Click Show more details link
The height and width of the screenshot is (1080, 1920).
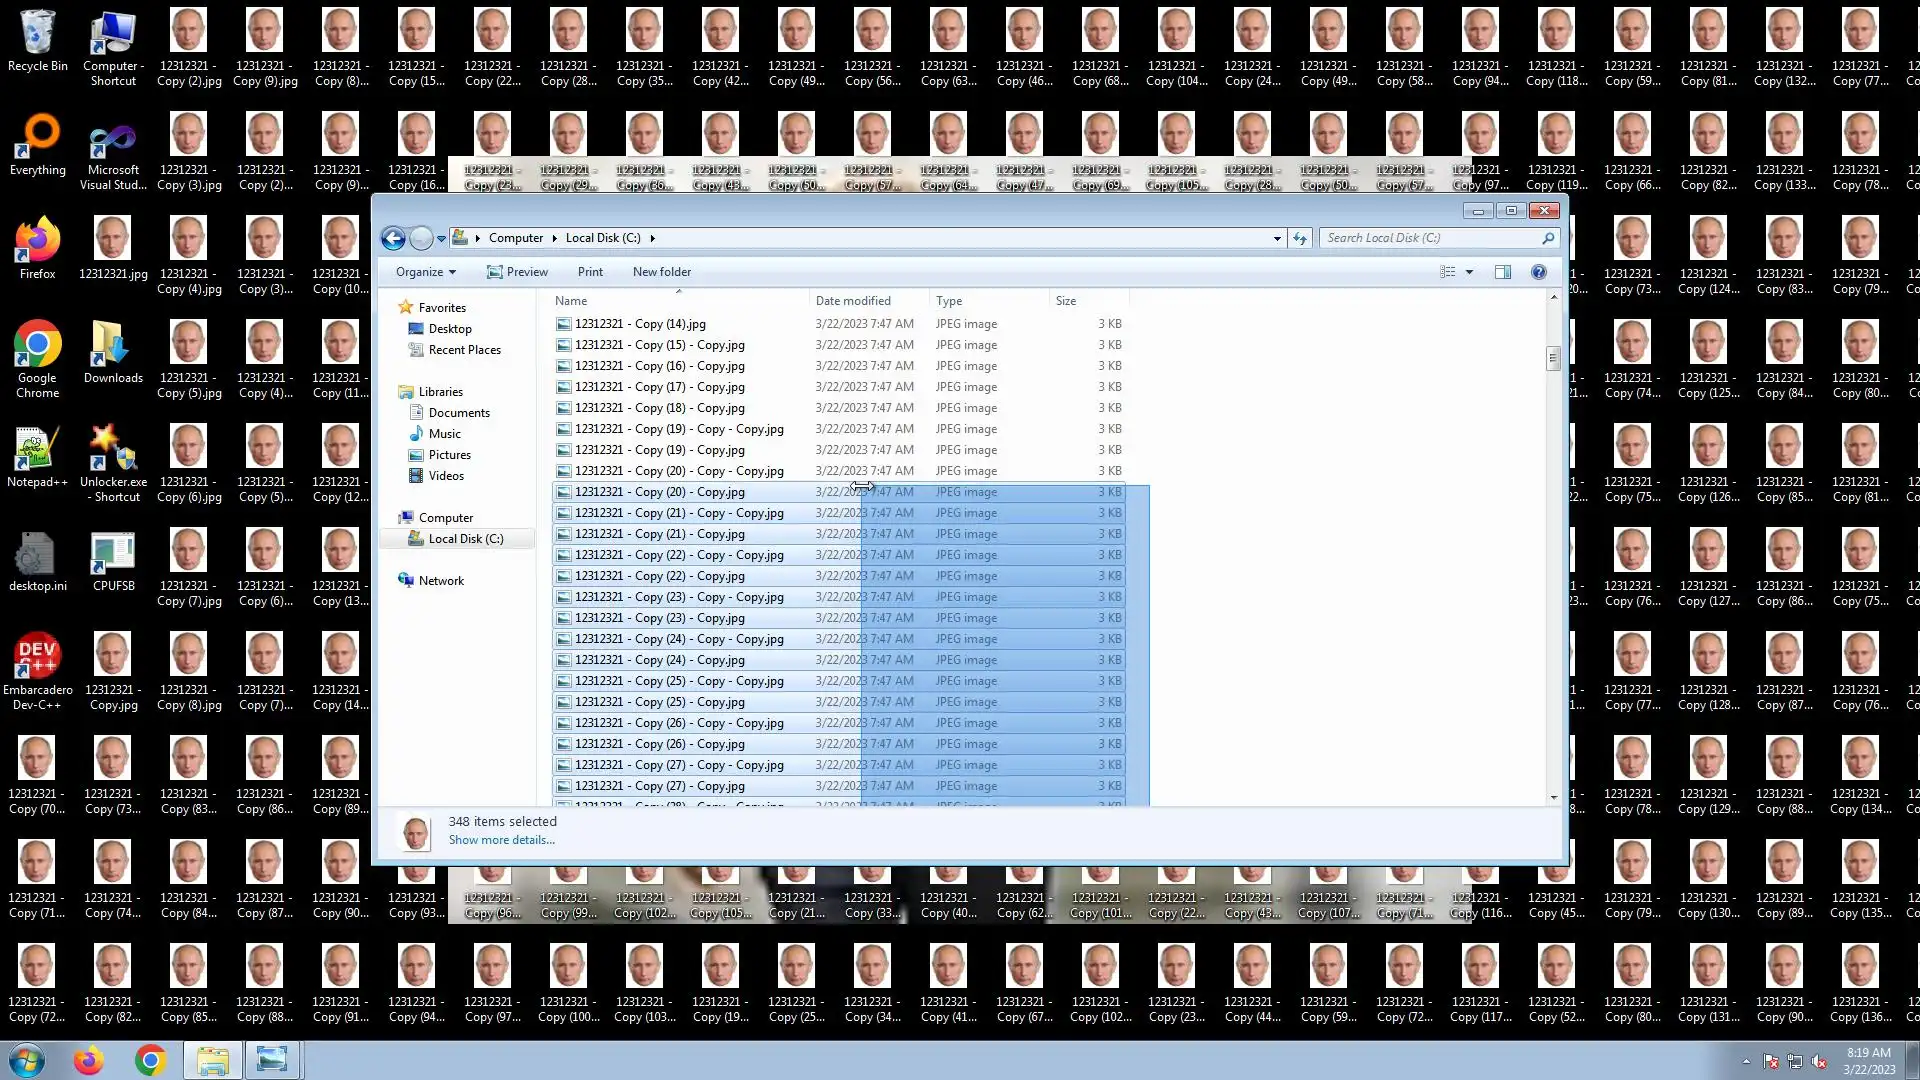coord(501,840)
